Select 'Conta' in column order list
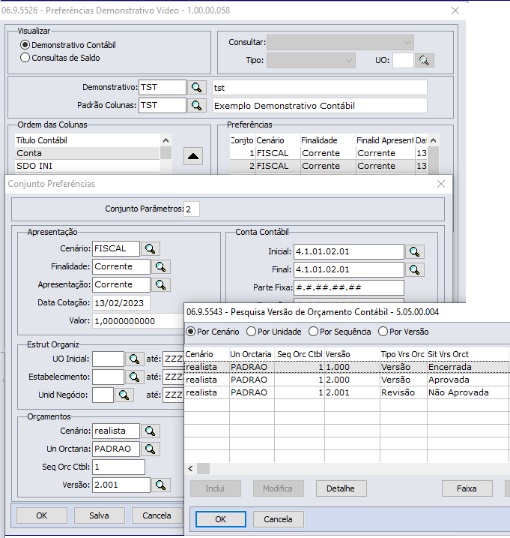Screen dimensions: 510x538 88,153
